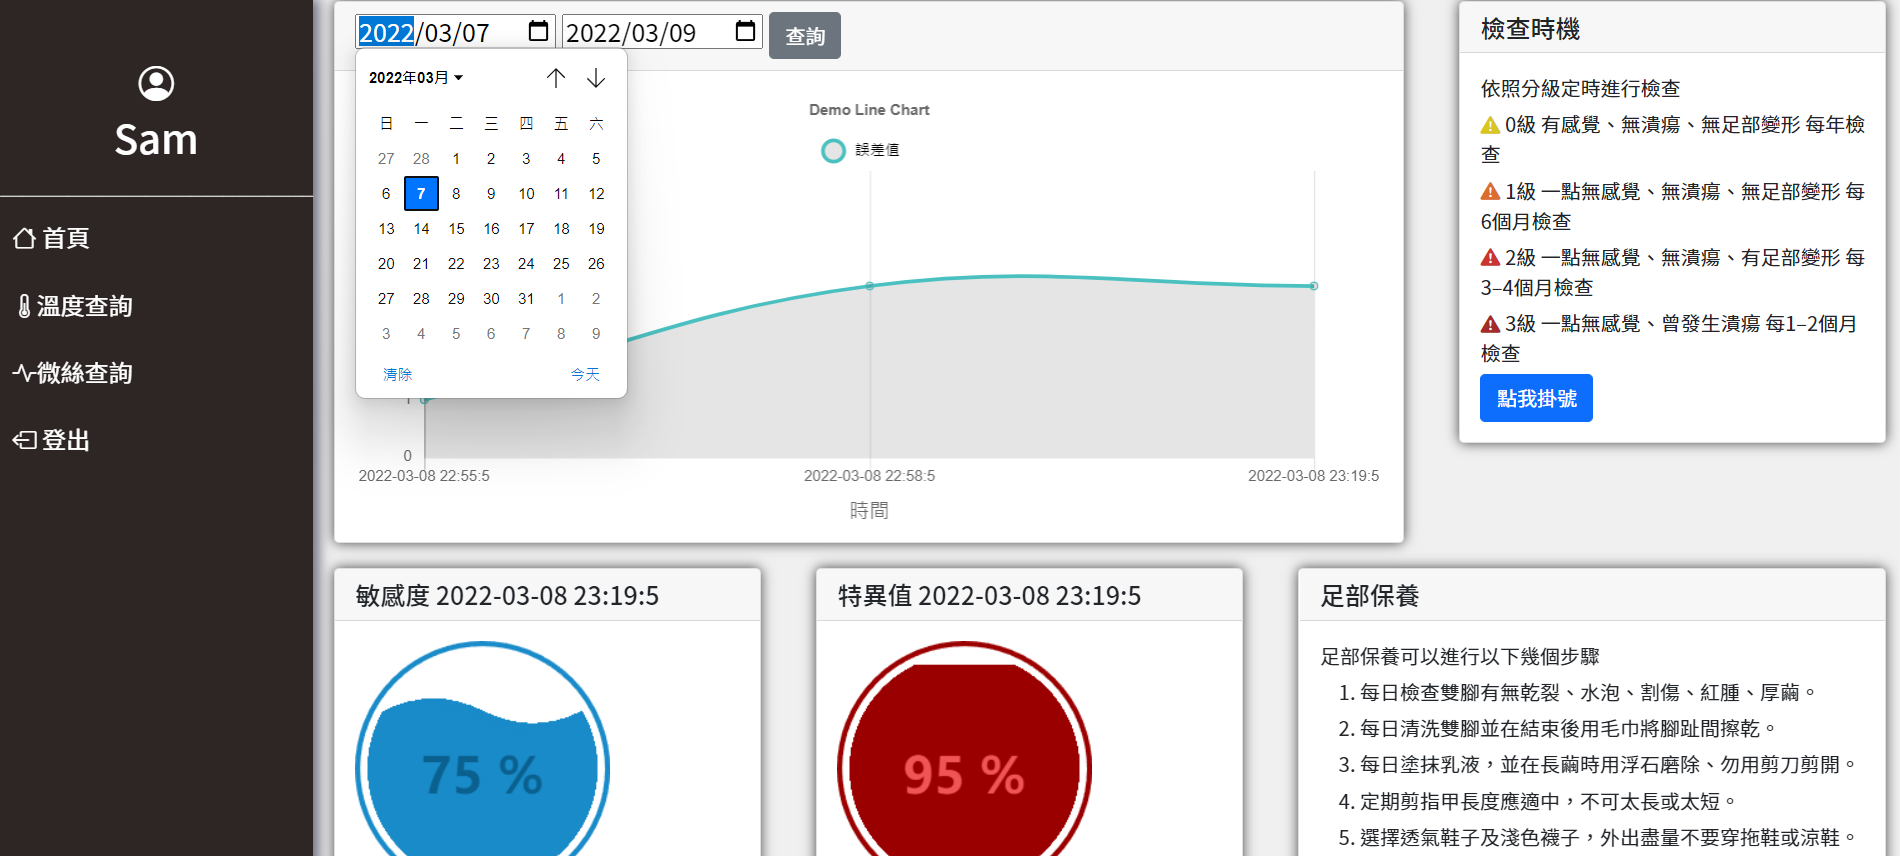Click the user profile avatar icon

pos(156,84)
